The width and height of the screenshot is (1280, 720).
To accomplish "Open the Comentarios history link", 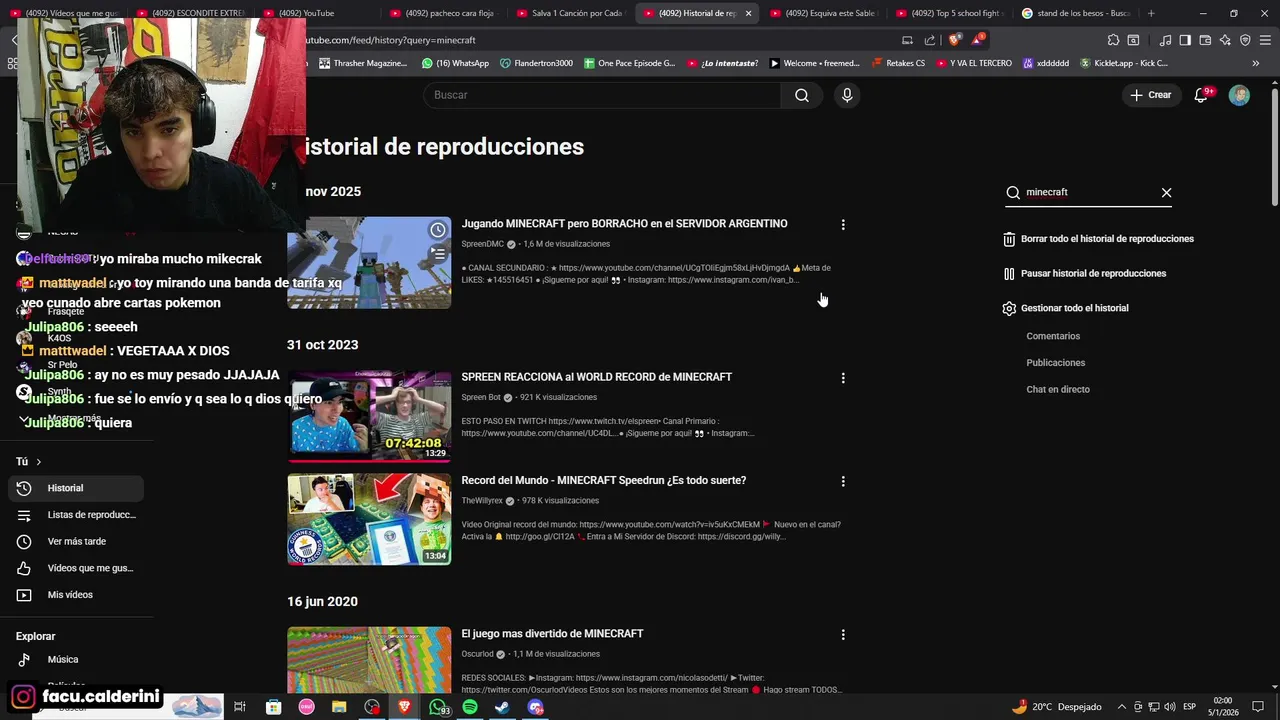I will tap(1053, 336).
